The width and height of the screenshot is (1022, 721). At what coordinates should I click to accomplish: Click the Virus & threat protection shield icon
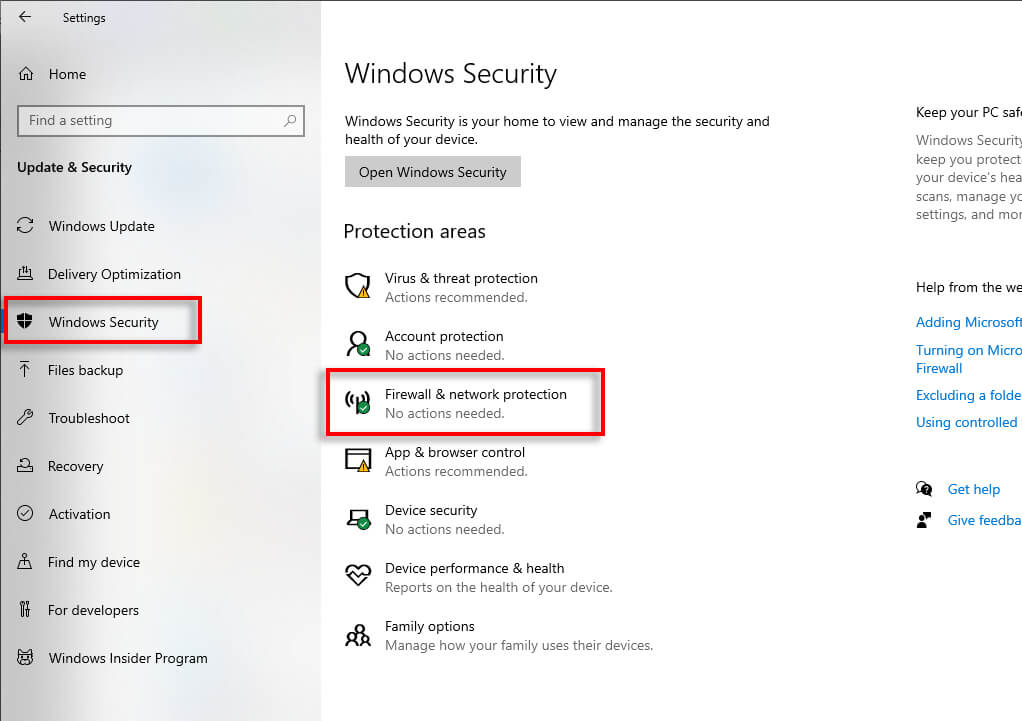tap(357, 287)
